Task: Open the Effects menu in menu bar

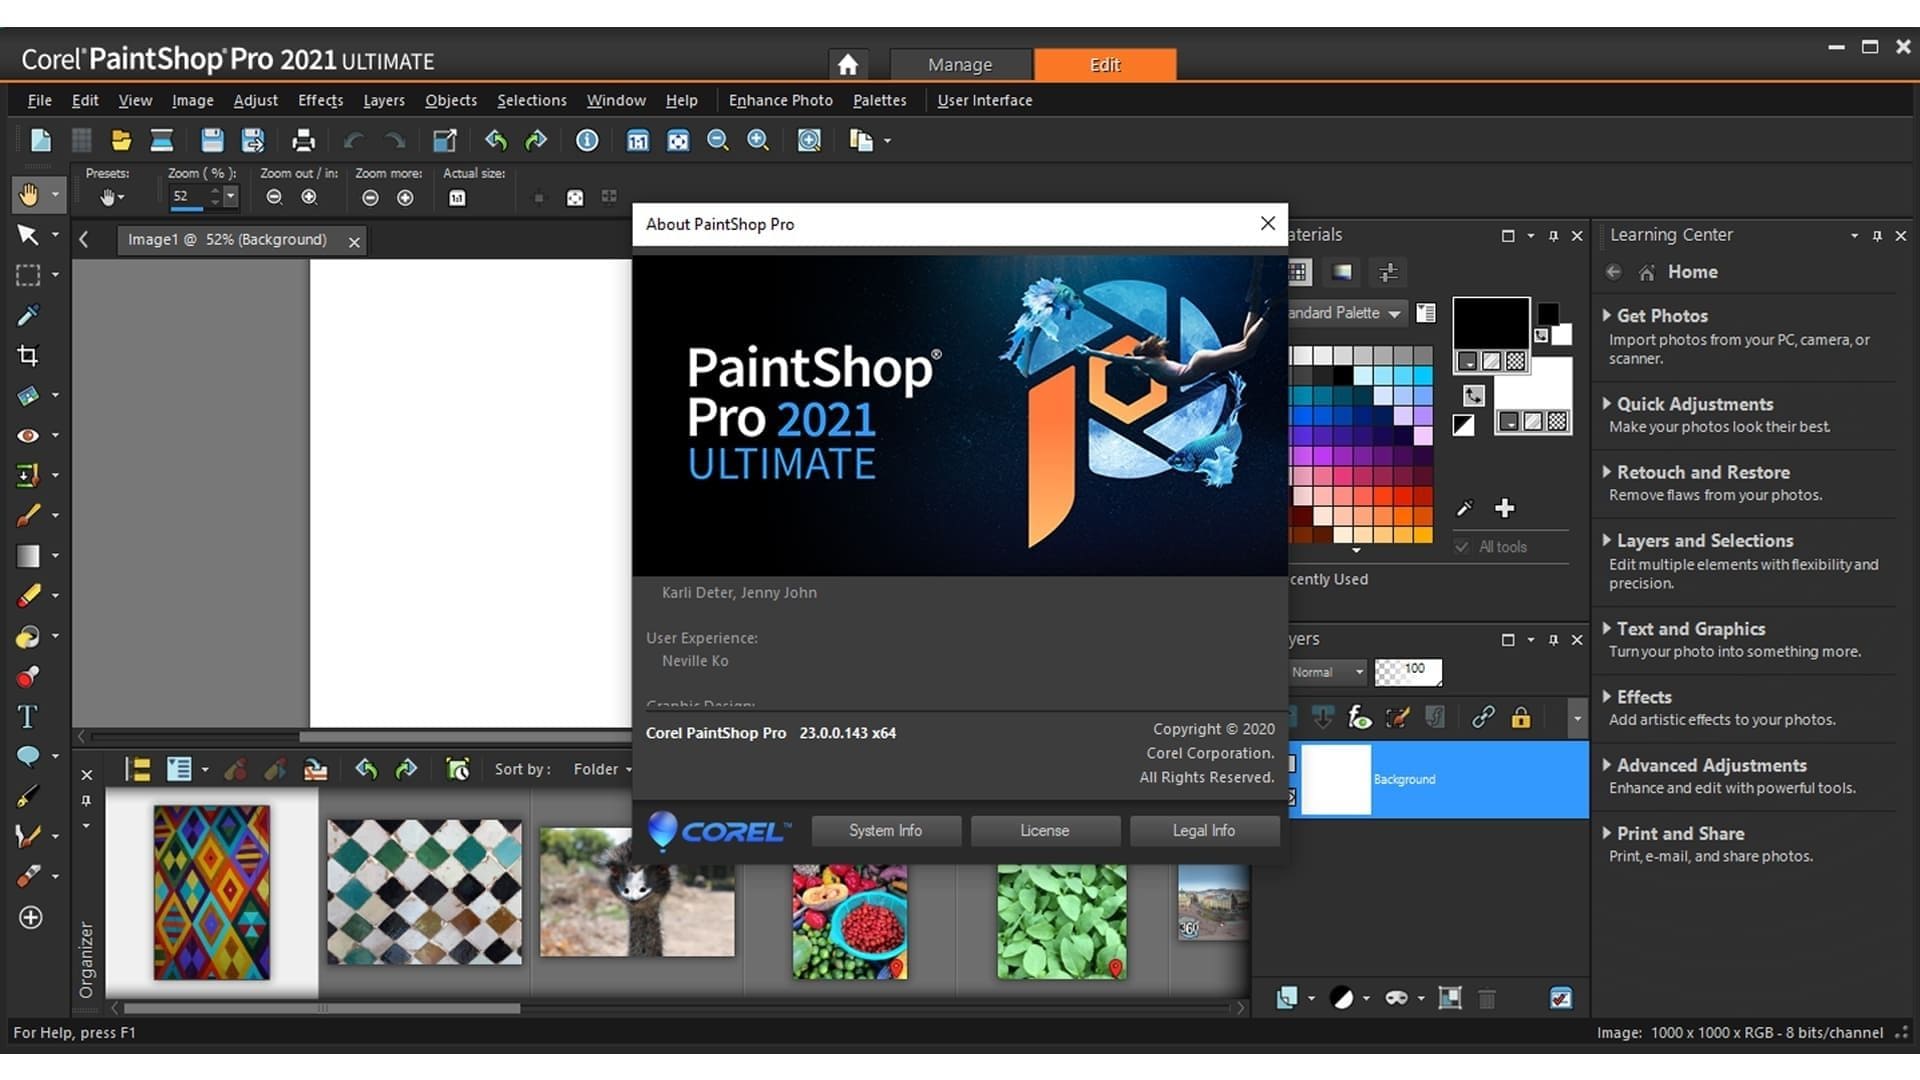Action: coord(318,100)
